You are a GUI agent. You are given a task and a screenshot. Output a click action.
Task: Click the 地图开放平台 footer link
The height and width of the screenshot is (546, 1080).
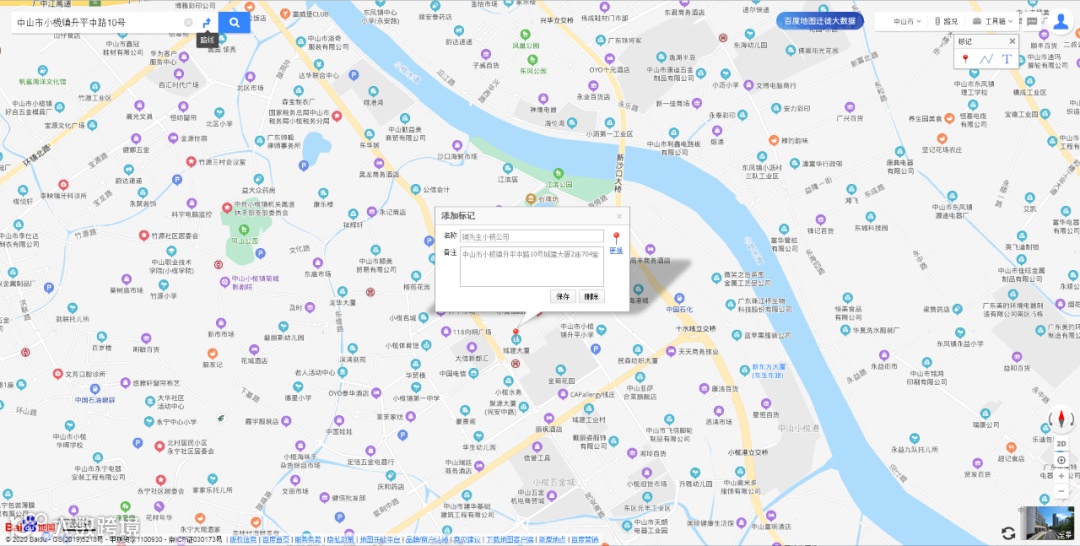pos(380,540)
